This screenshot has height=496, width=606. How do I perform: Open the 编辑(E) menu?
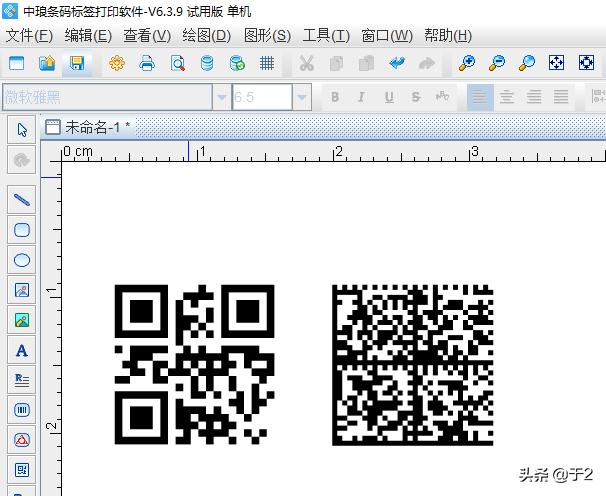(x=88, y=36)
